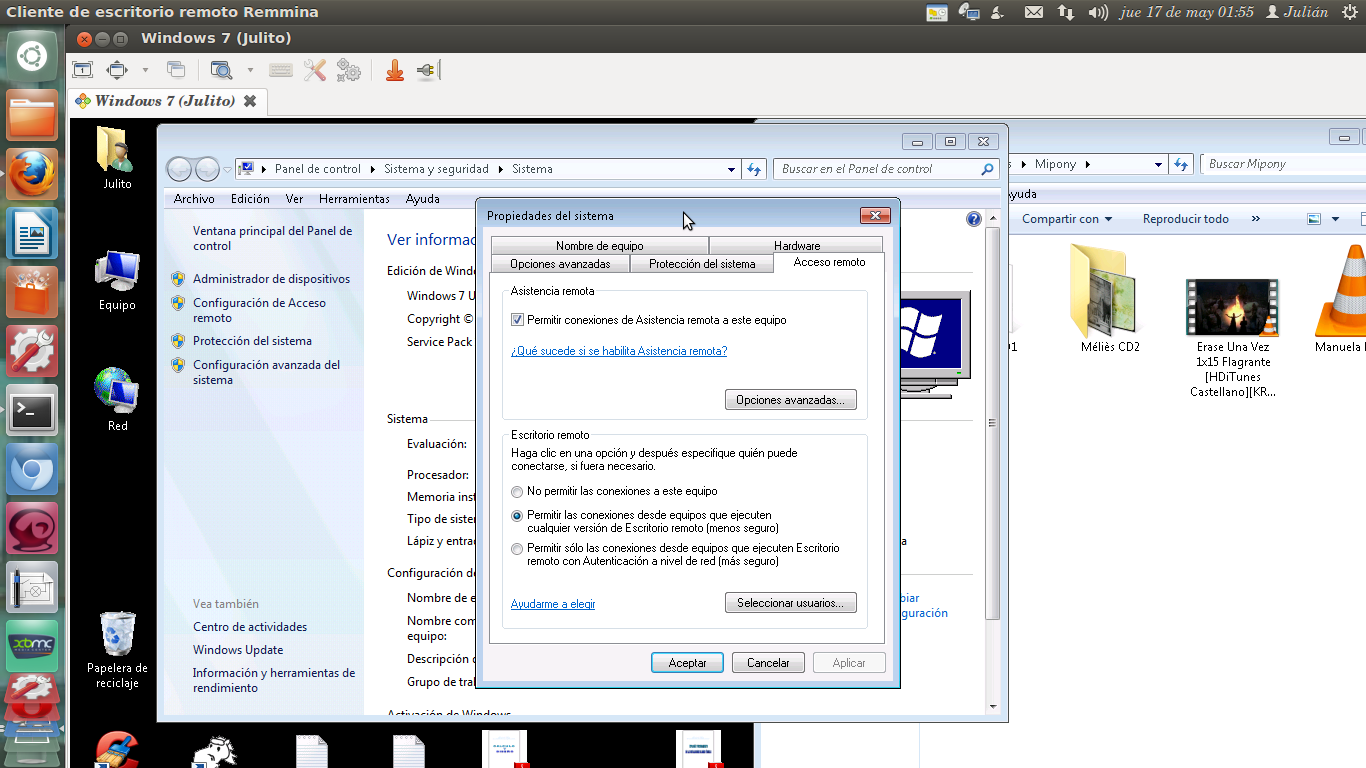1366x768 pixels.
Task: Select any version of Remote Desktop radio option
Action: (517, 516)
